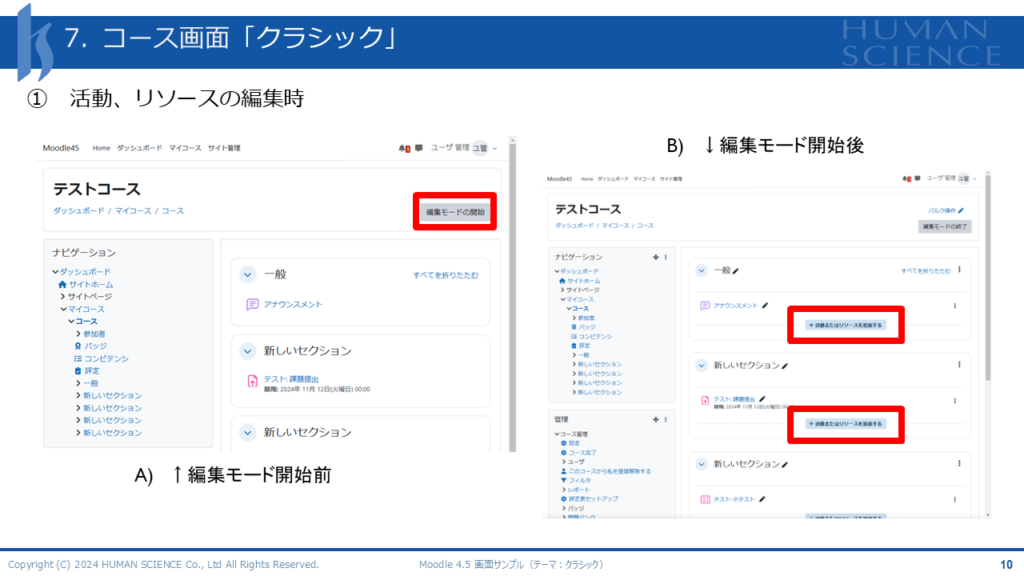The width and height of the screenshot is (1024, 576).
Task: Click the Moodle45 site name in screenshot A
Action: 61,148
